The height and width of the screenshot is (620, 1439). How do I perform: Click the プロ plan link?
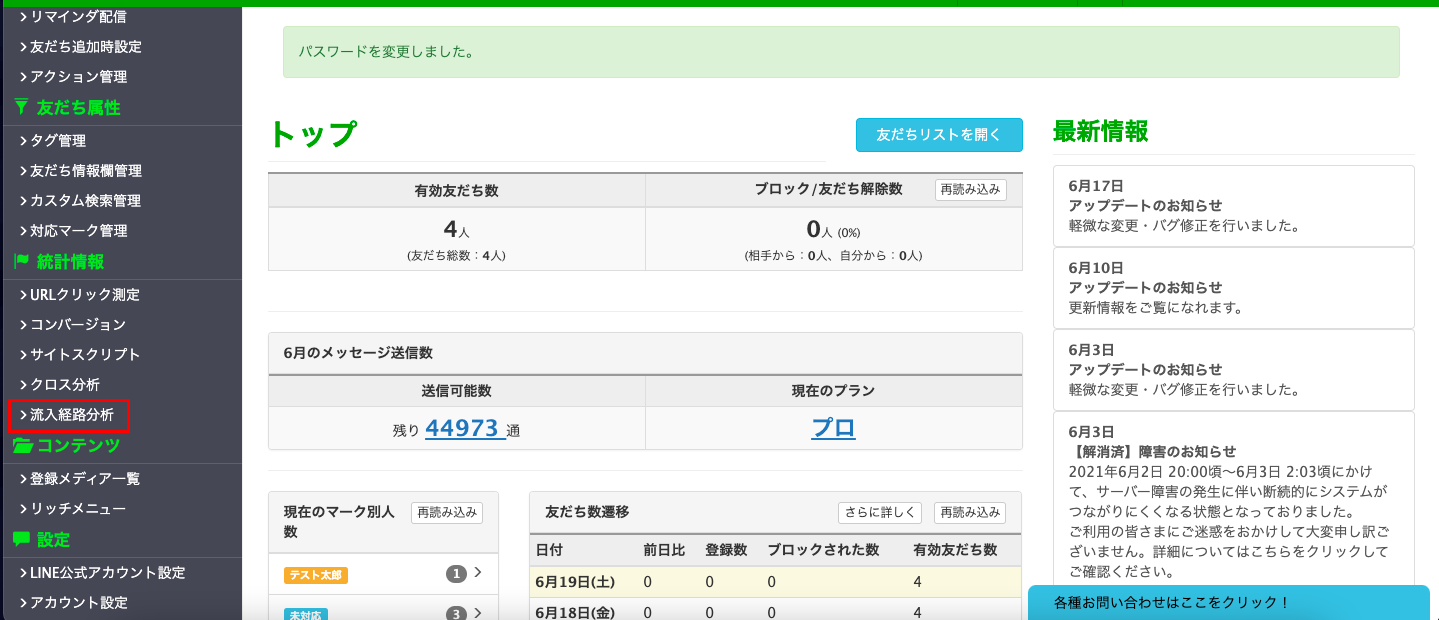point(833,429)
